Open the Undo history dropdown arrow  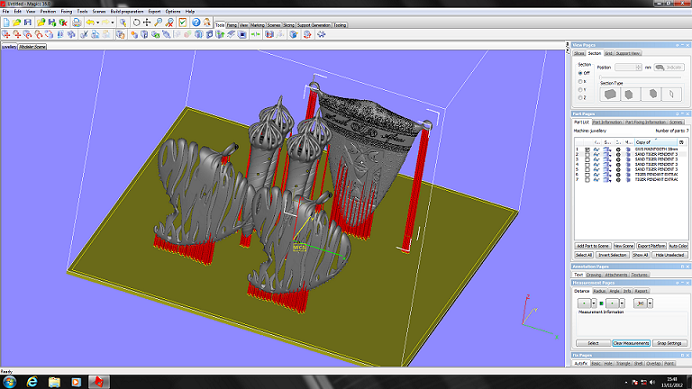(x=98, y=23)
